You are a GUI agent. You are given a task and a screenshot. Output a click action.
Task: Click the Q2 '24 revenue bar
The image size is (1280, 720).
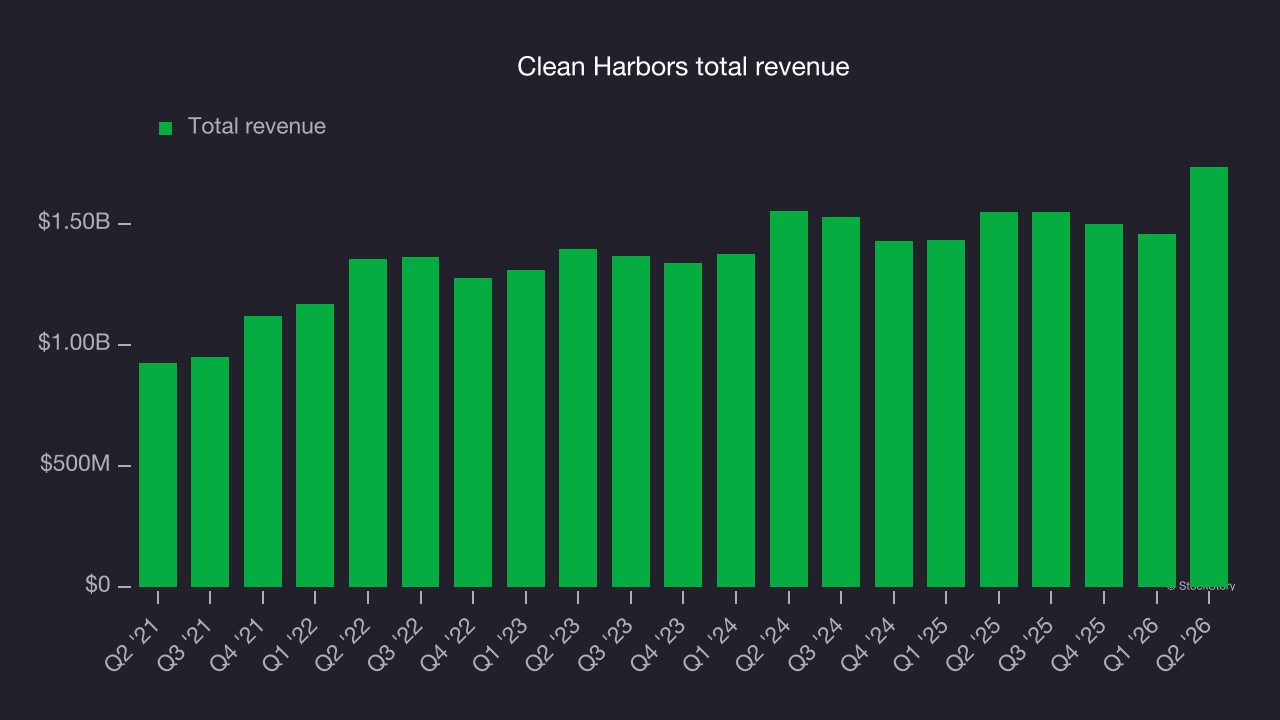click(789, 399)
